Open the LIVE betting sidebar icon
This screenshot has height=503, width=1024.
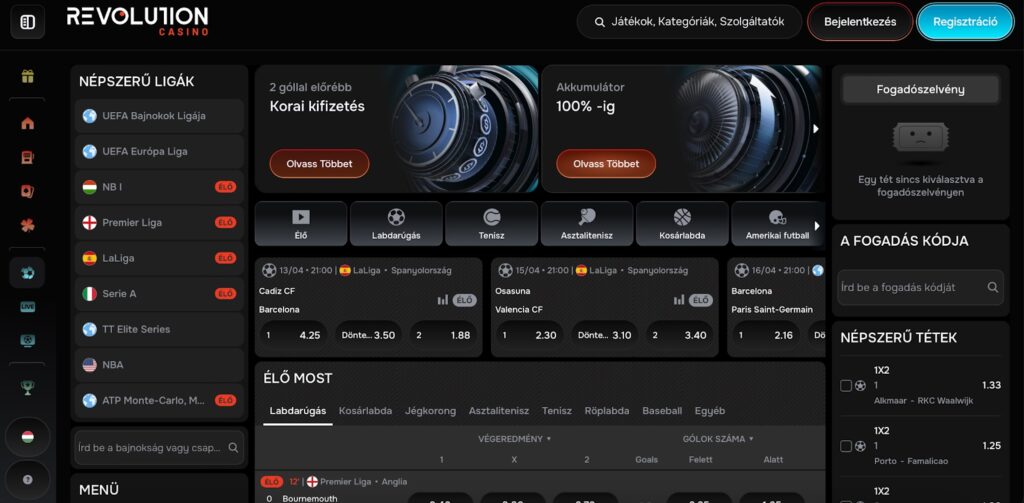click(27, 306)
